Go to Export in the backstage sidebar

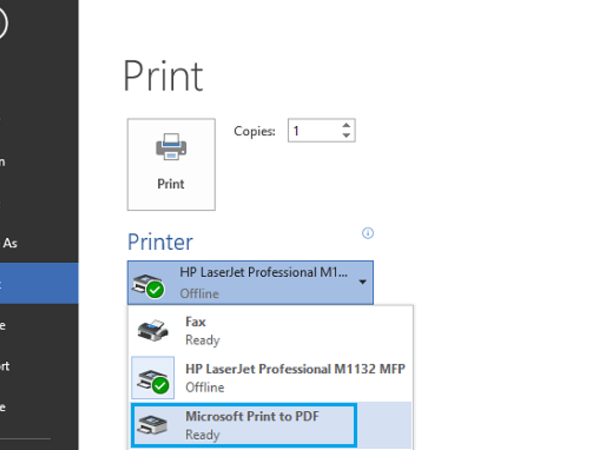point(6,365)
